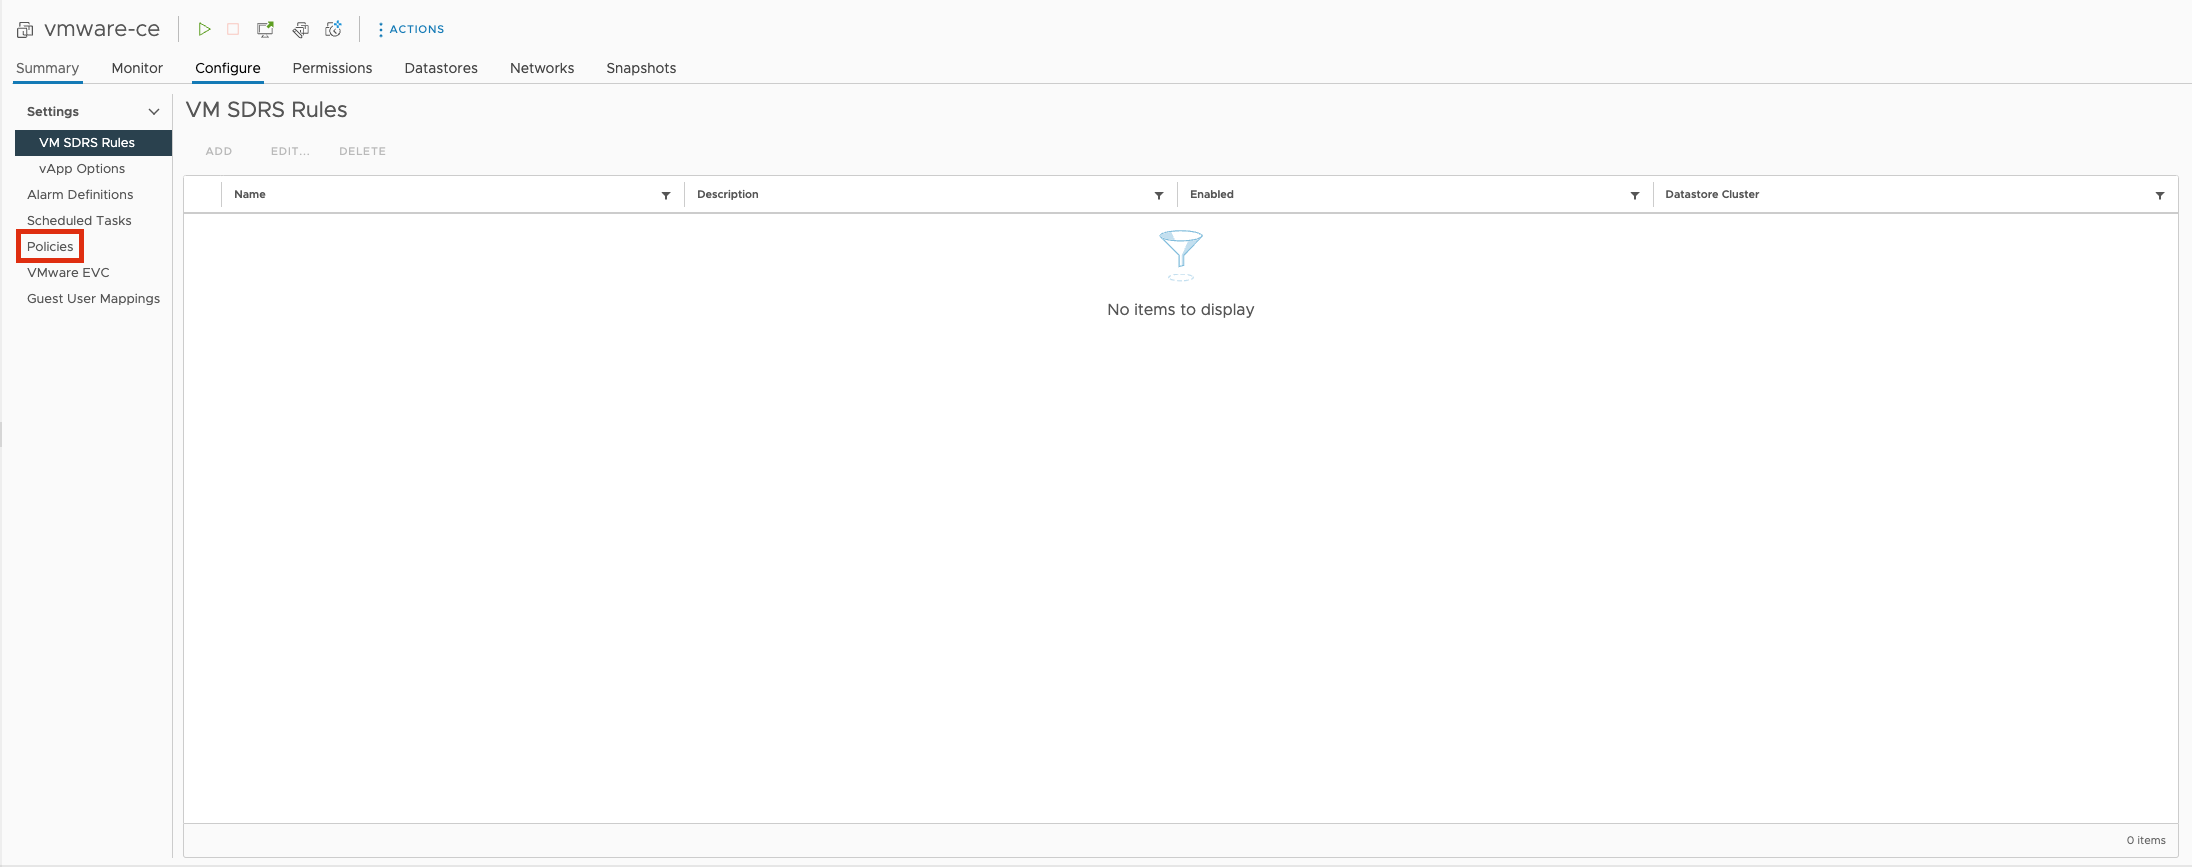The height and width of the screenshot is (867, 2192).
Task: Click the ADD rule button
Action: click(219, 151)
